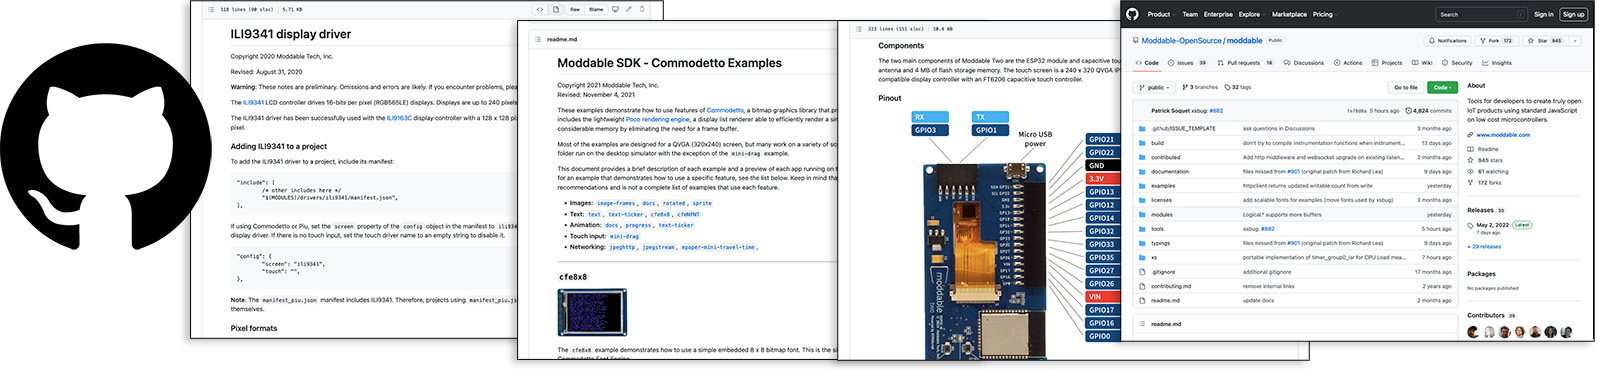Click the first contributor avatar

tap(1473, 332)
